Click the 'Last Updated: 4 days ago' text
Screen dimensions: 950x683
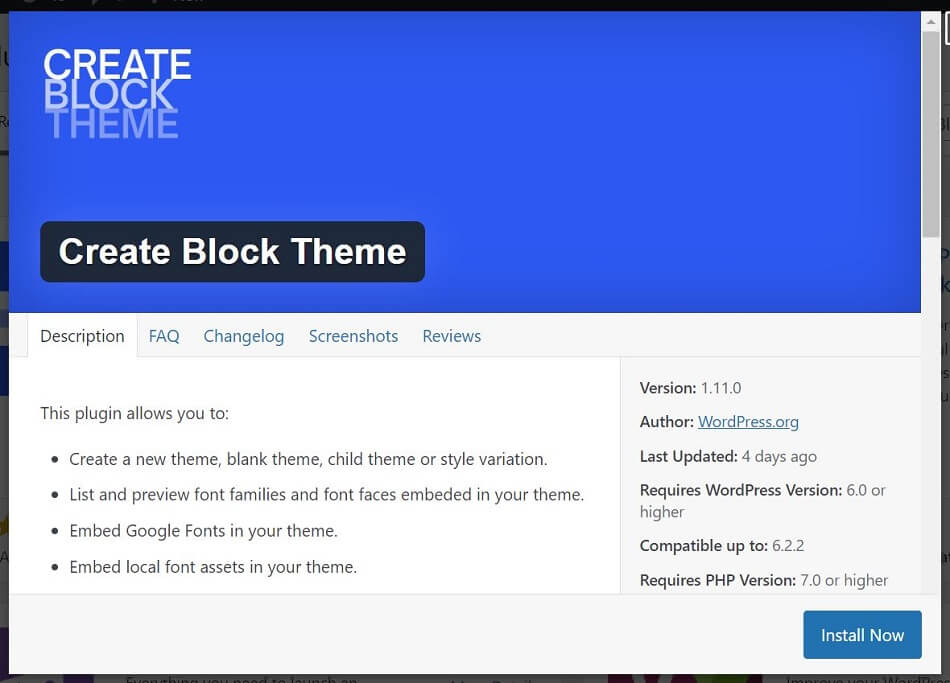click(x=728, y=456)
